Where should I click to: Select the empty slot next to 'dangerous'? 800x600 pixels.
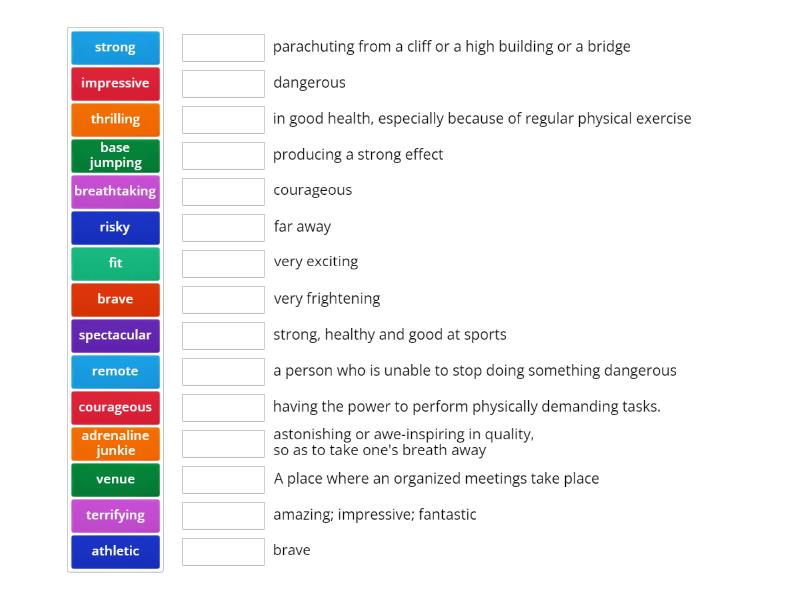pyautogui.click(x=223, y=83)
